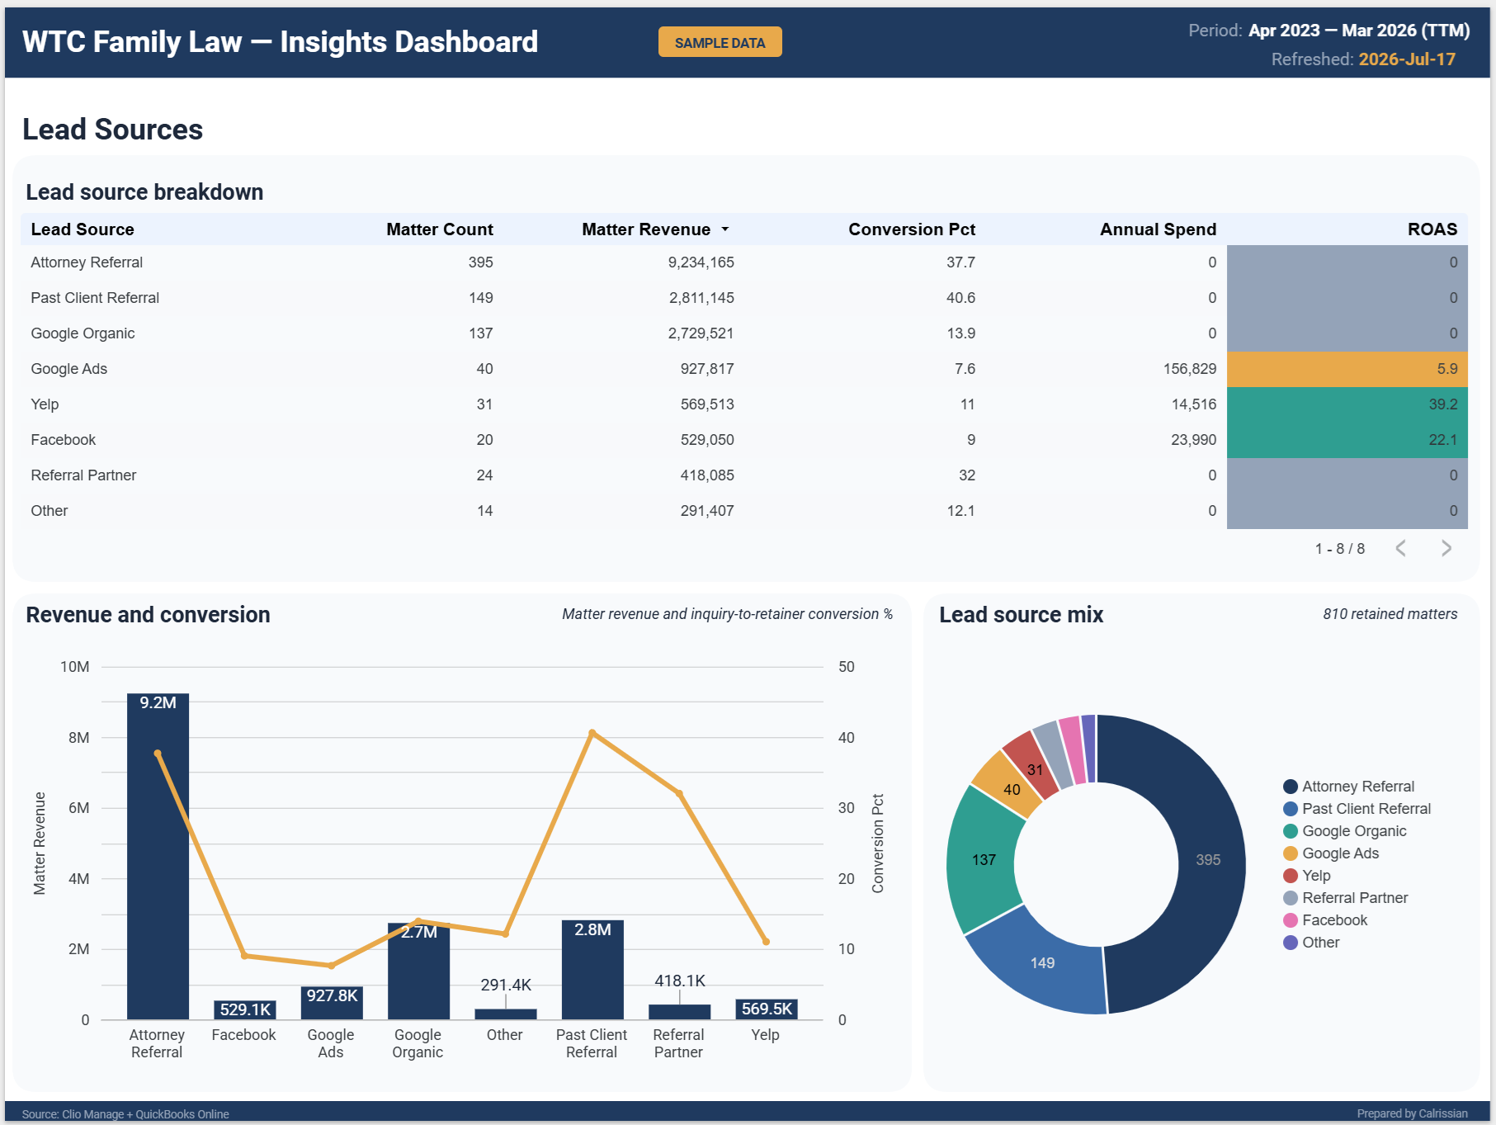1496x1125 pixels.
Task: Click the 149 donut slice
Action: 1042,963
